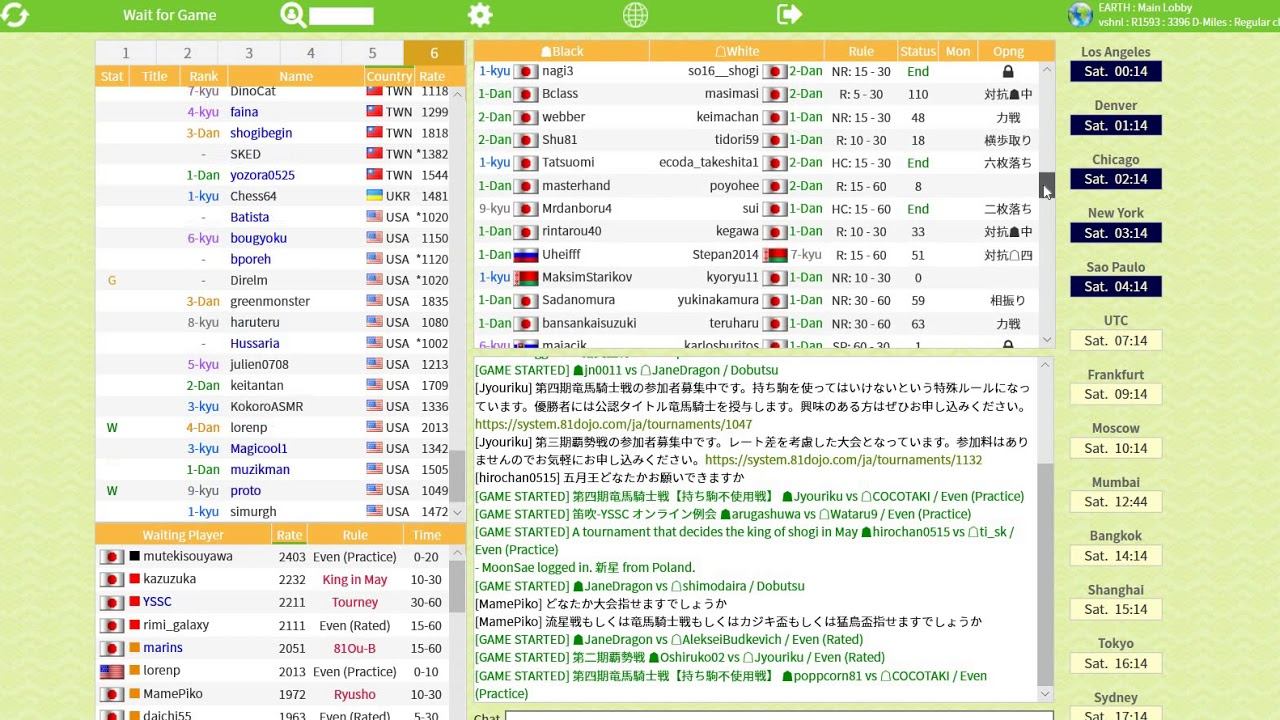Click the up arrow of game list scrollbar
The width and height of the screenshot is (1280, 720).
click(x=1047, y=70)
